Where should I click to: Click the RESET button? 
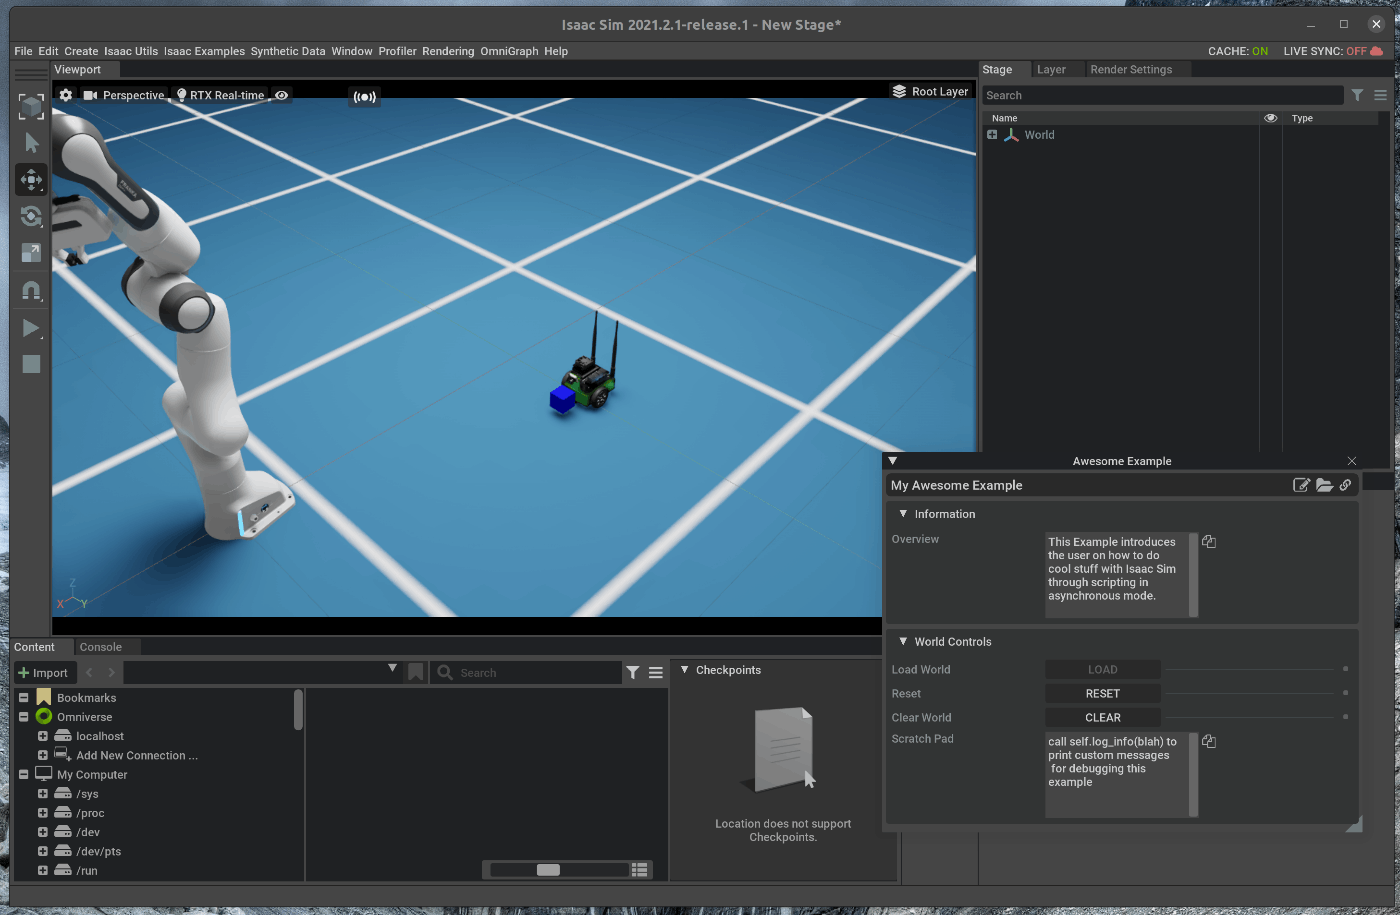[x=1103, y=694]
